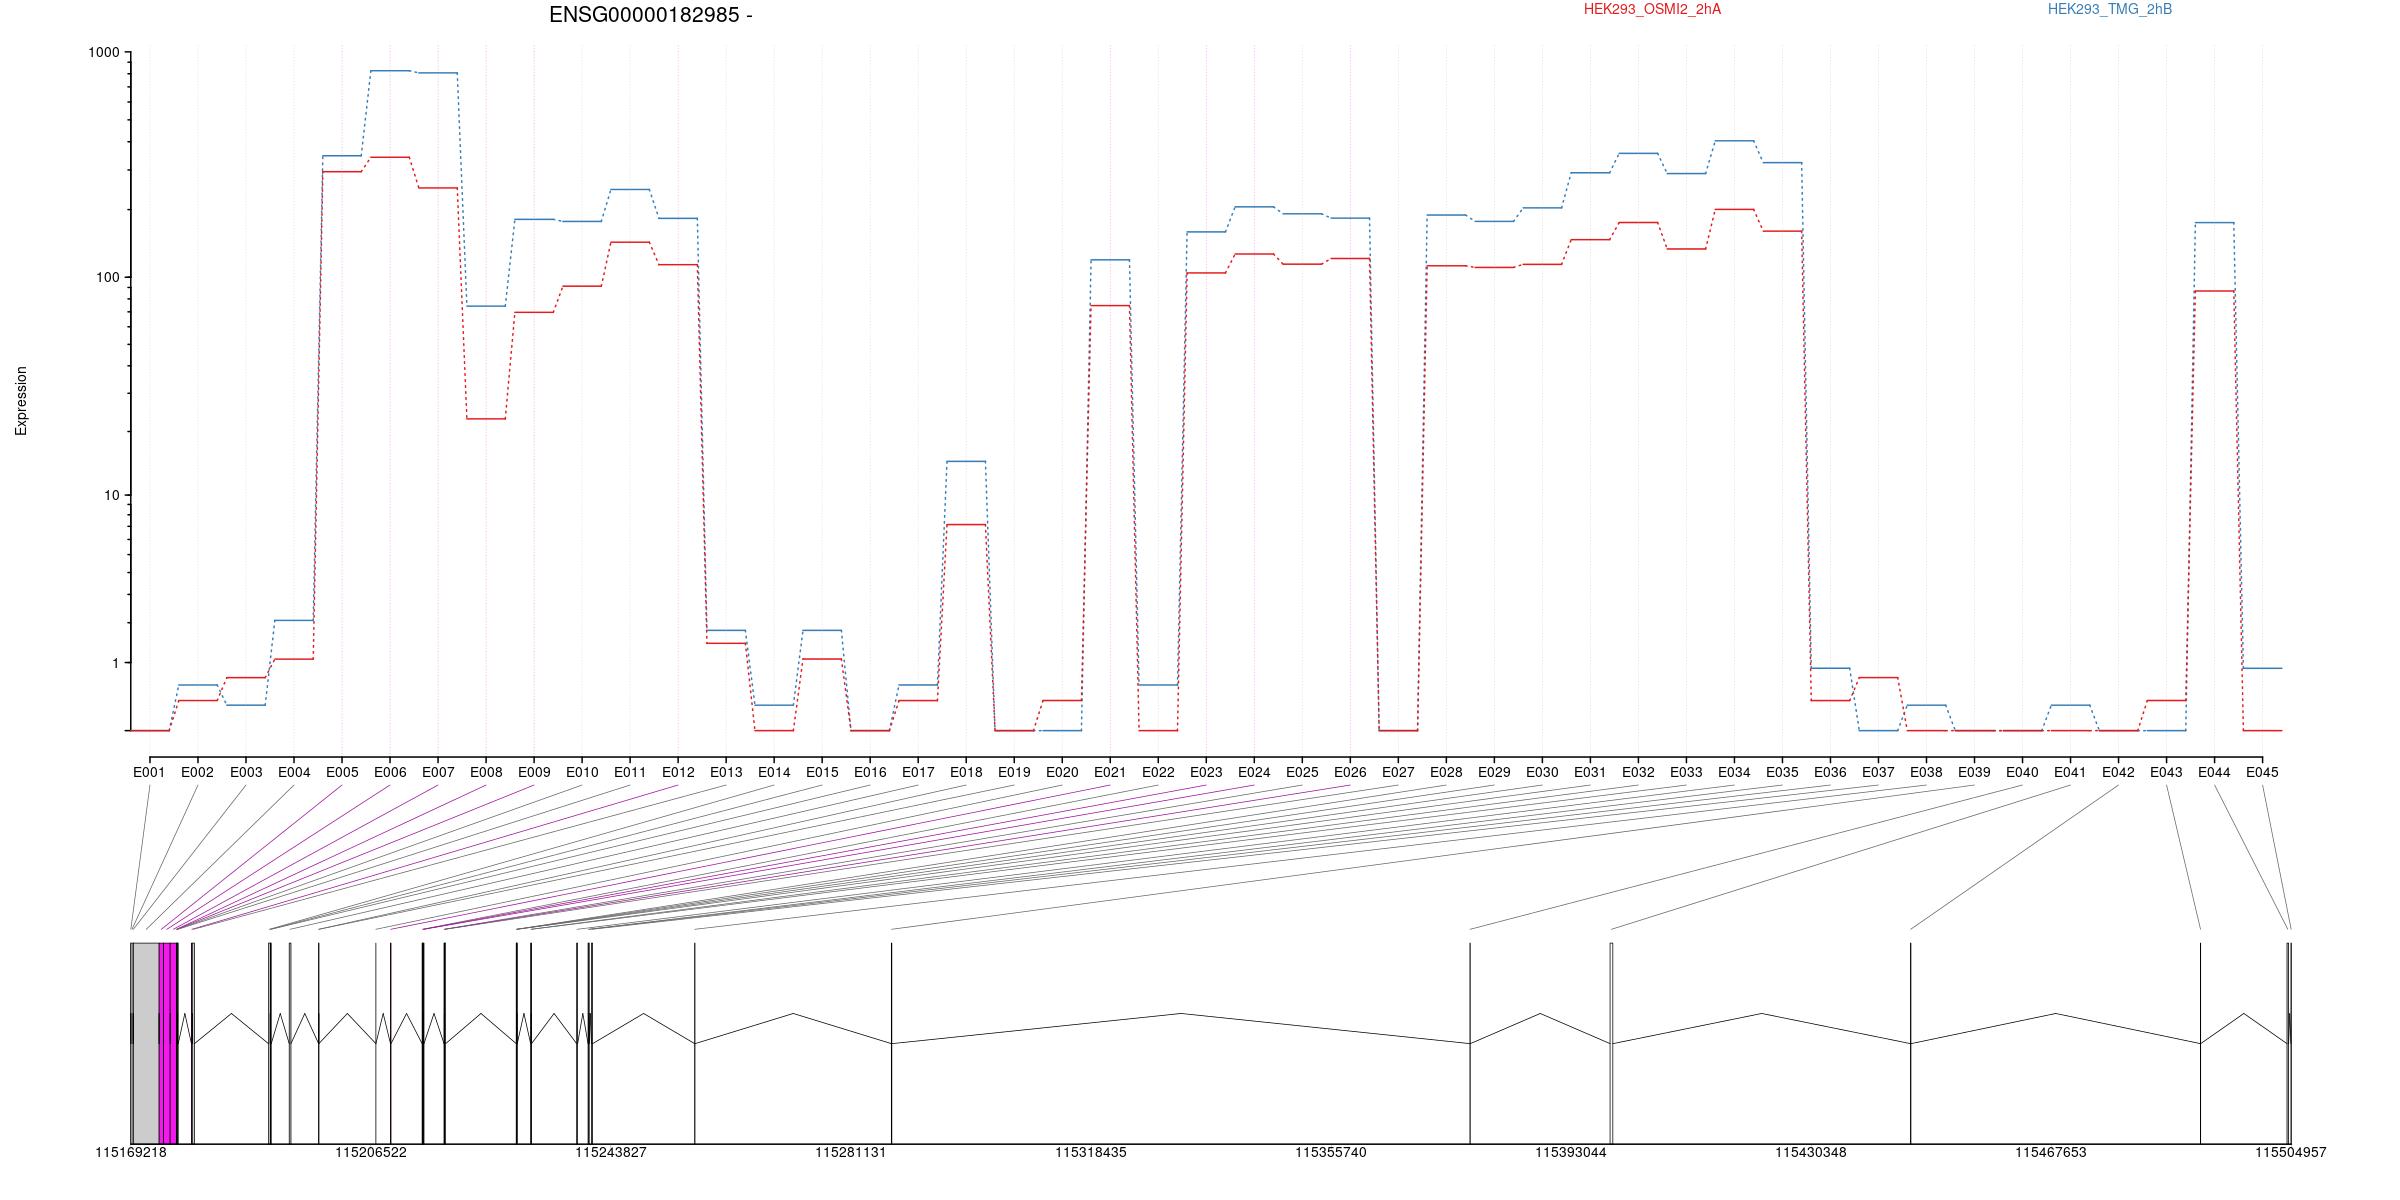
Task: Click exon label E030
Action: (1542, 772)
